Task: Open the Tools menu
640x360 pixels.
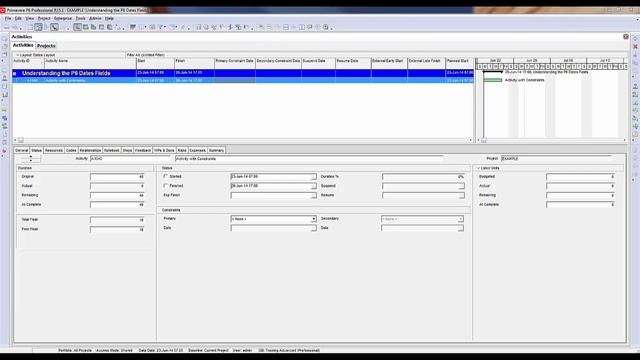Action: click(80, 18)
